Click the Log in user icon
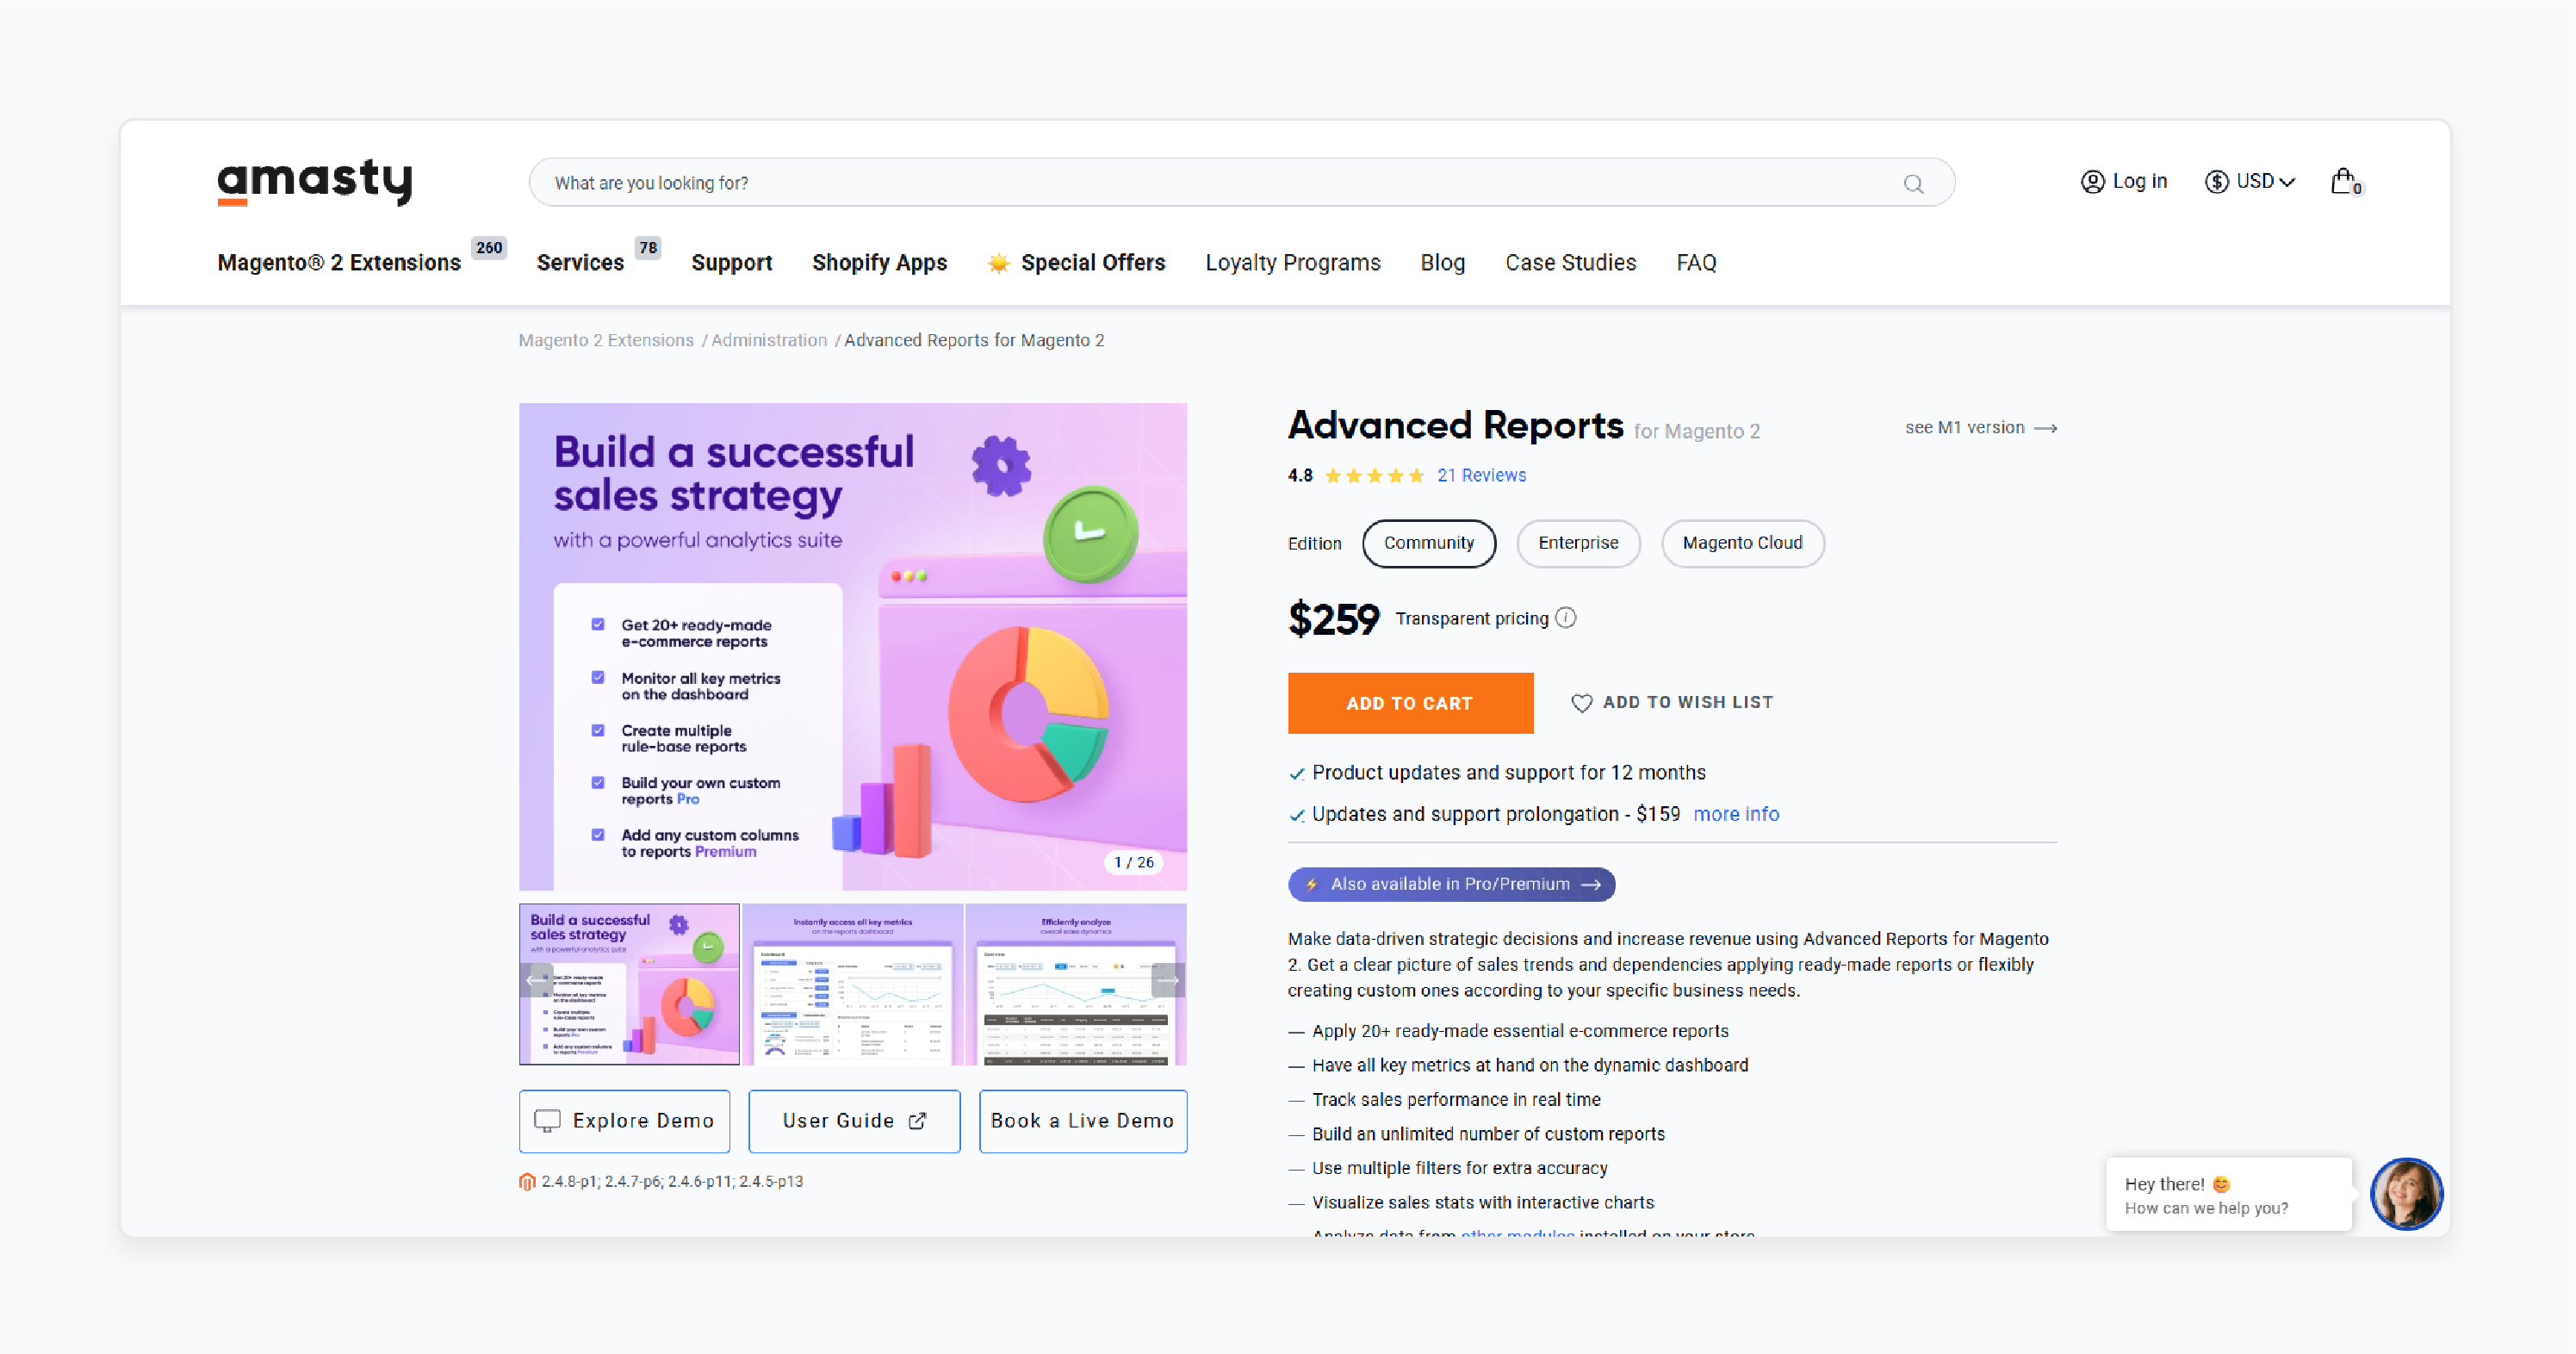The width and height of the screenshot is (2576, 1354). point(2092,182)
